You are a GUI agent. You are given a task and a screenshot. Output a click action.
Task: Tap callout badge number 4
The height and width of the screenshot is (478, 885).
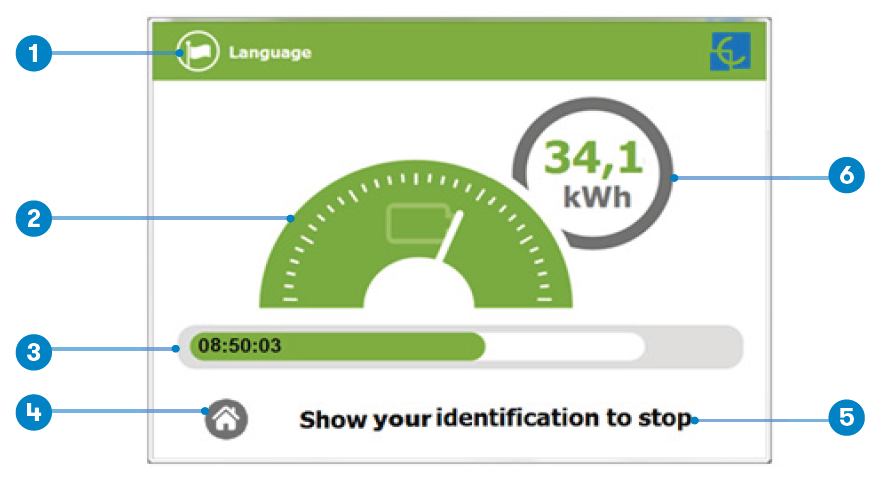click(35, 411)
